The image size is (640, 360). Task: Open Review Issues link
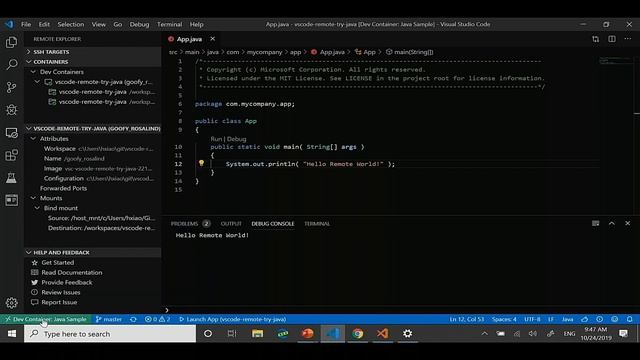pos(60,292)
